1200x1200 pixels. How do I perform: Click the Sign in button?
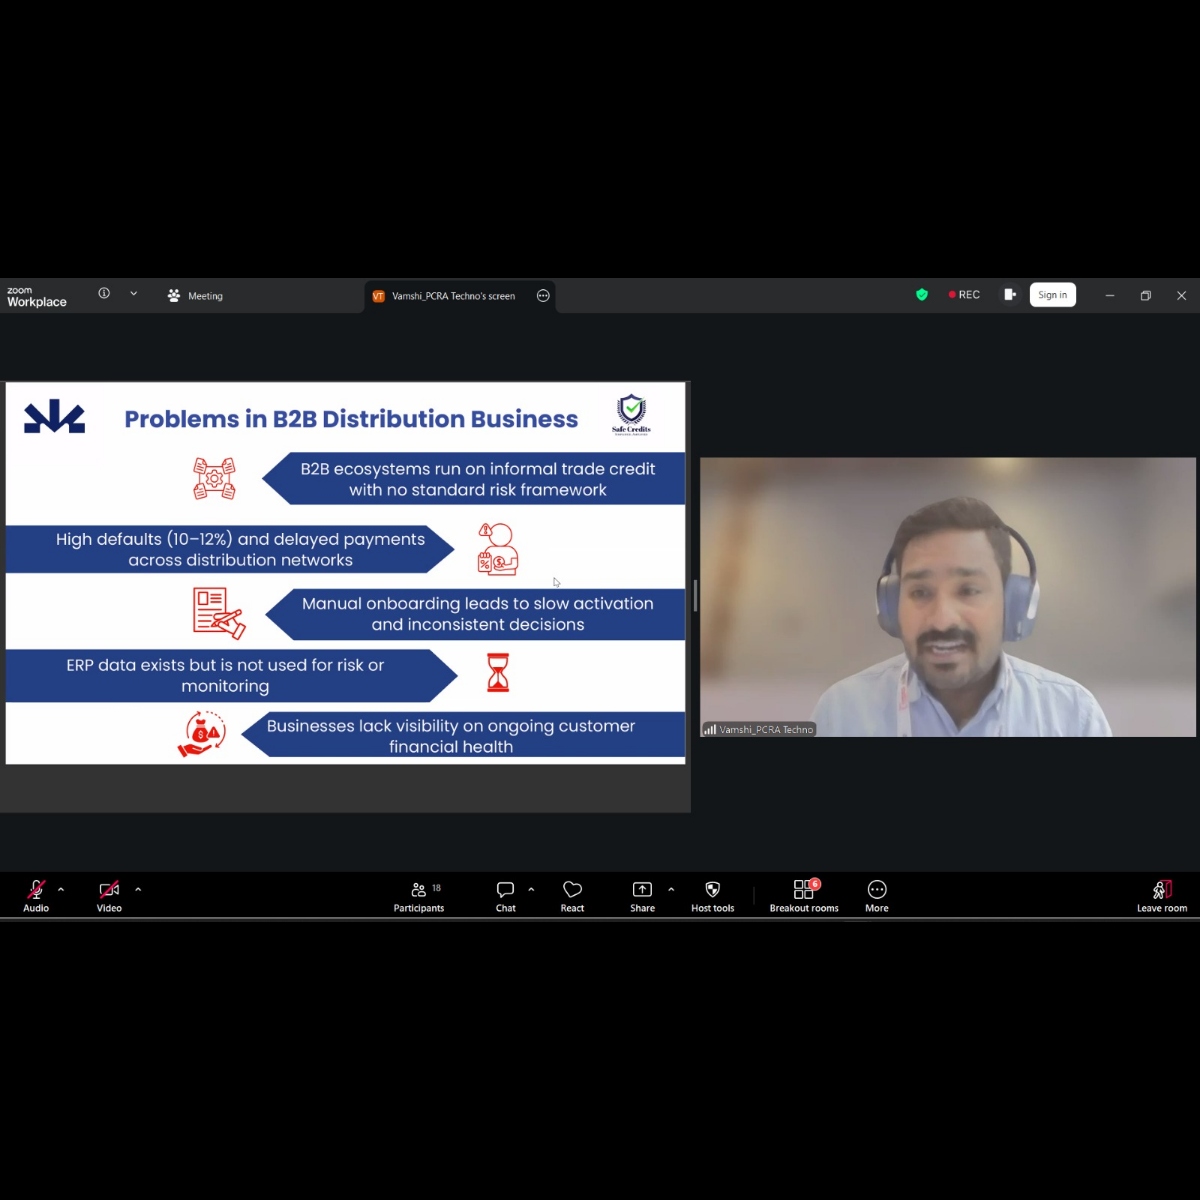[1052, 295]
